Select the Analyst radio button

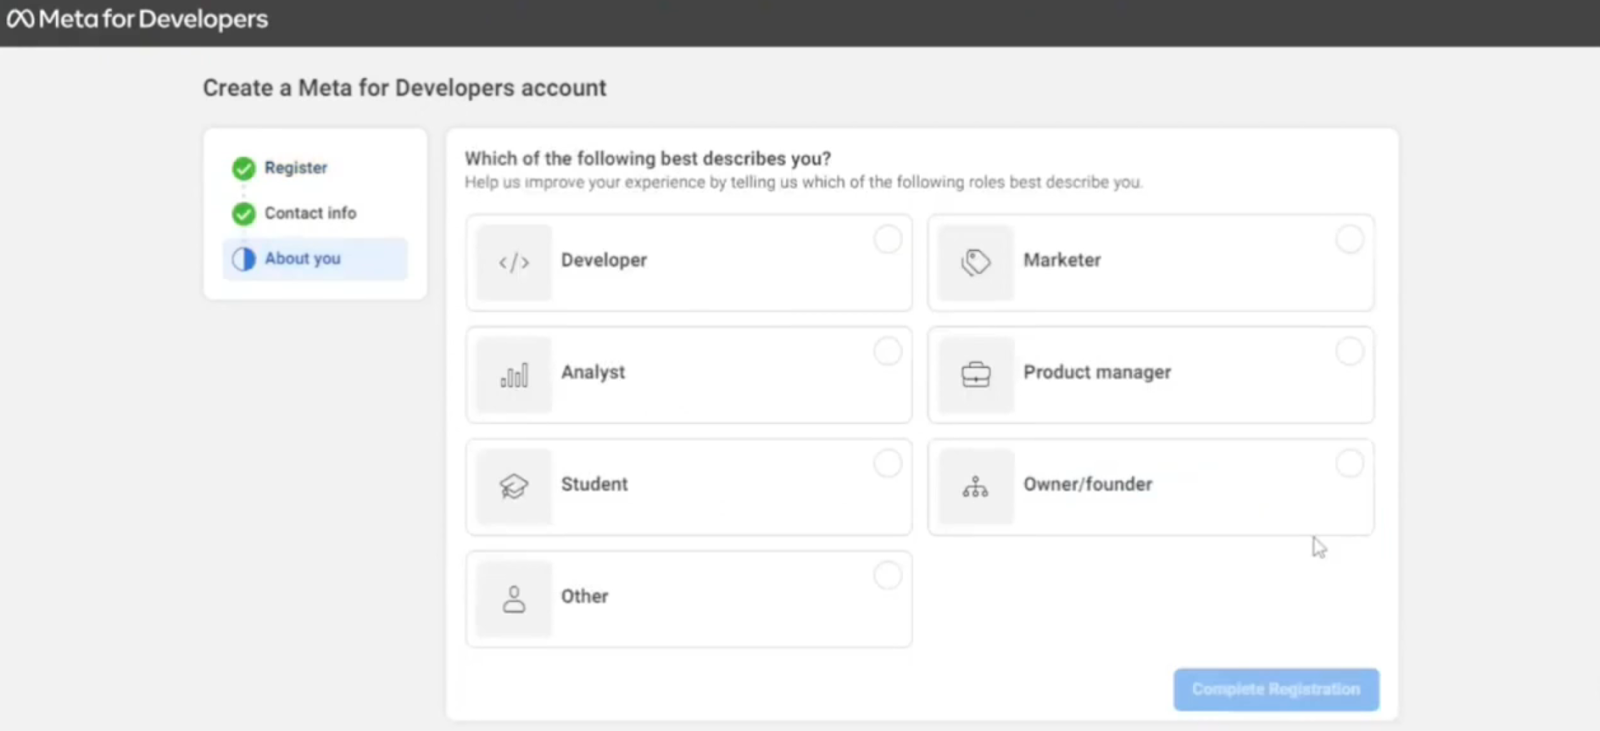coord(888,351)
